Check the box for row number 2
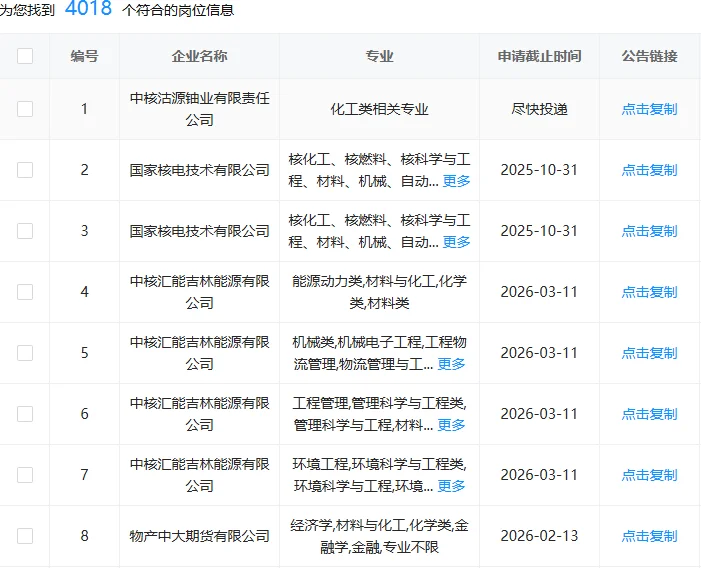Screen dimensions: 701x568 25,170
